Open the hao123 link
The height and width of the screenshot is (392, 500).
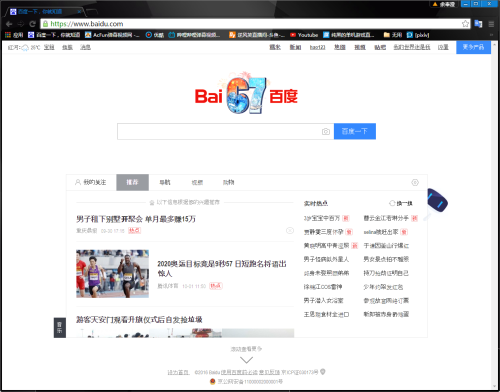[317, 47]
